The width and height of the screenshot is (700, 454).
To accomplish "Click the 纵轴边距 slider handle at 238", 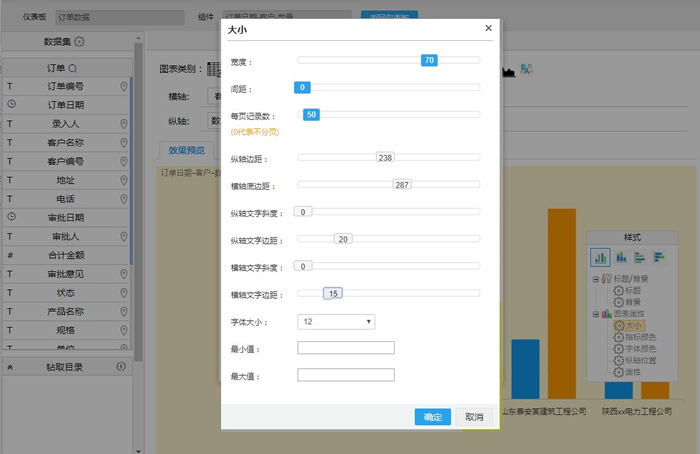I will pos(385,157).
